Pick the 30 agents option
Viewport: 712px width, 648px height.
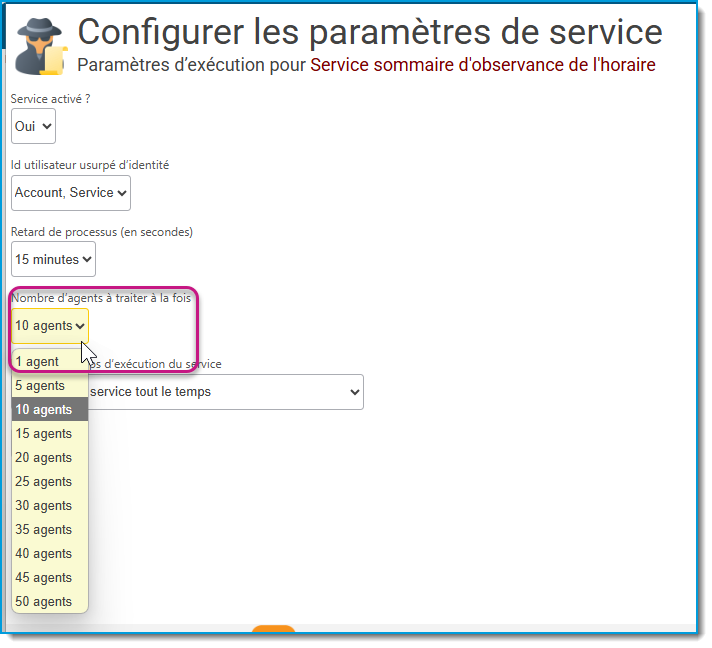point(50,505)
